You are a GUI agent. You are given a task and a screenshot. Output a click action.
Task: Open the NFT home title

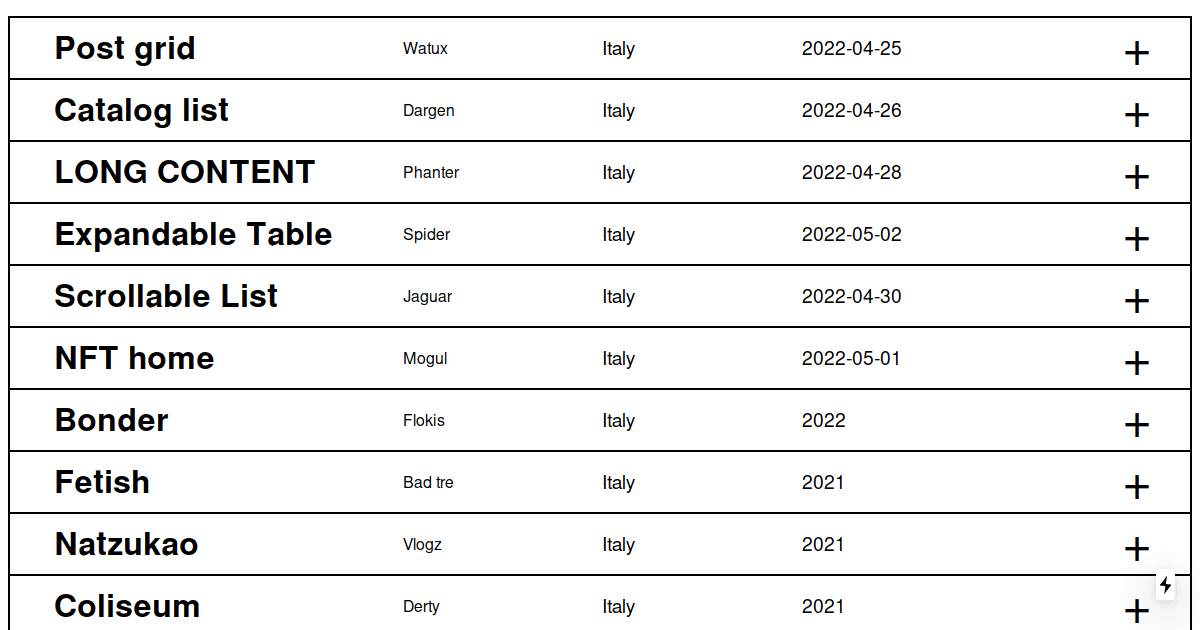coord(134,358)
